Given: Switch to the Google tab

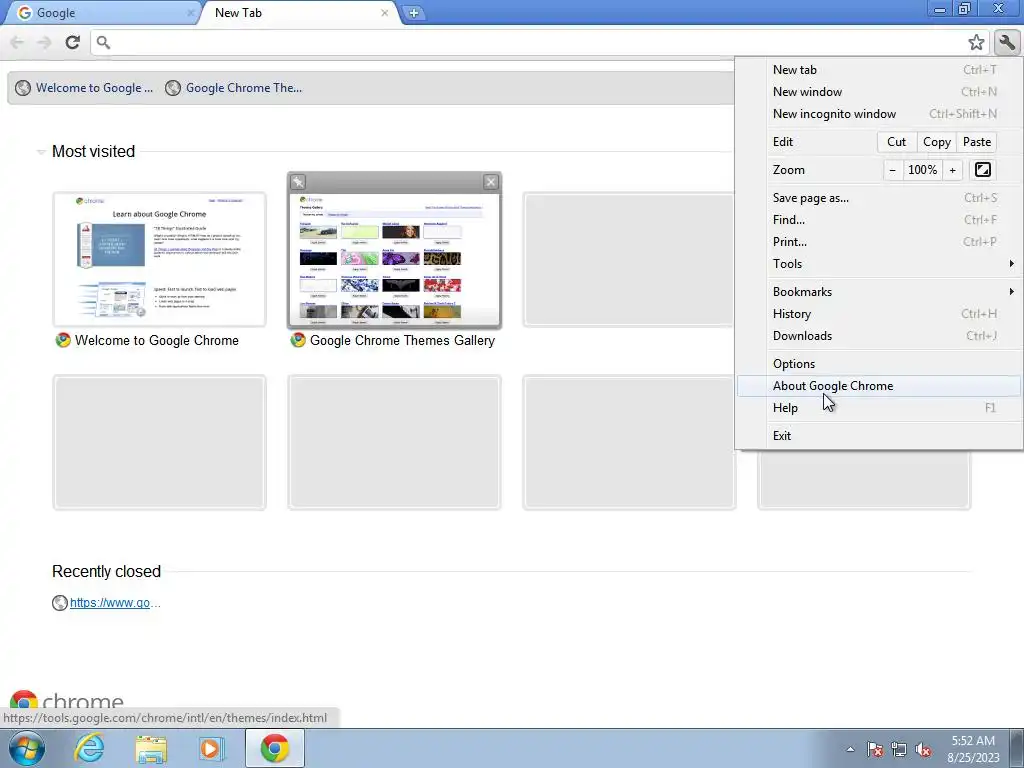Looking at the screenshot, I should (101, 13).
